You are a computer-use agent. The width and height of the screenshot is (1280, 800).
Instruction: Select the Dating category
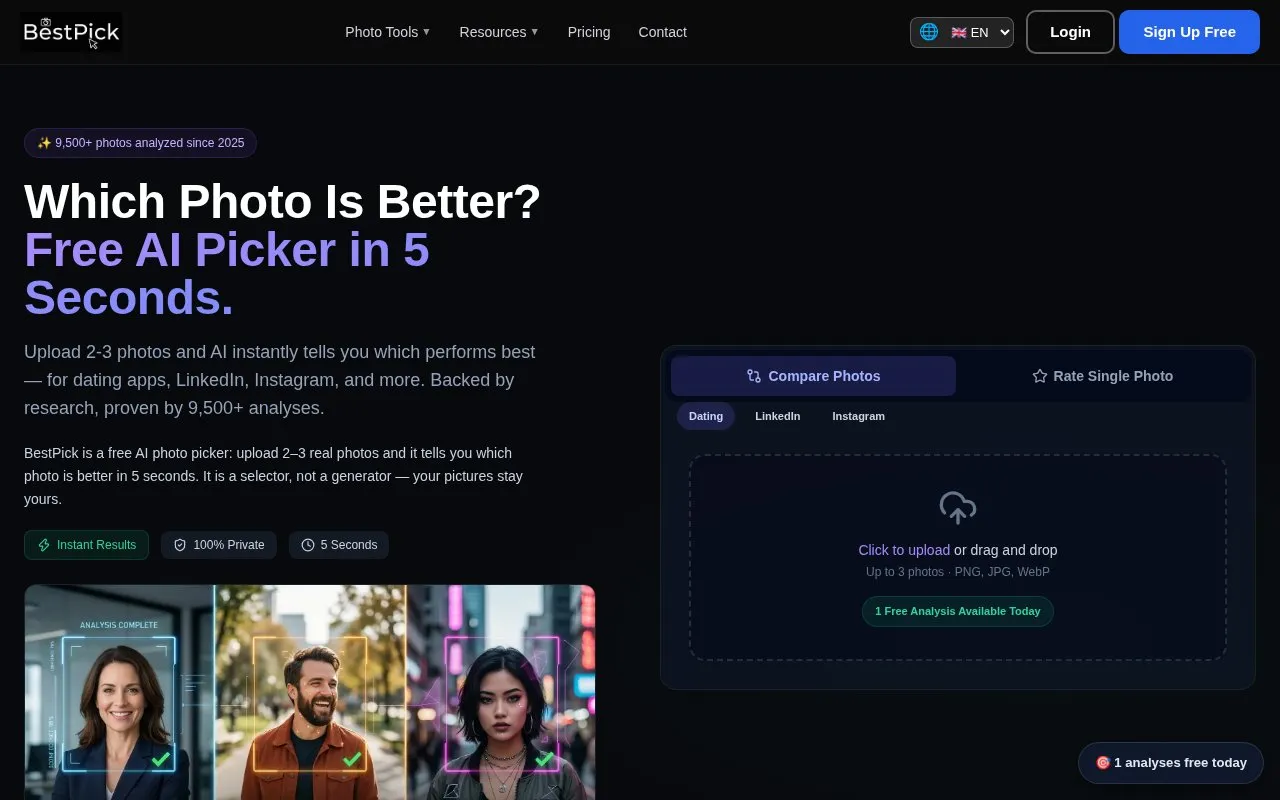tap(706, 416)
